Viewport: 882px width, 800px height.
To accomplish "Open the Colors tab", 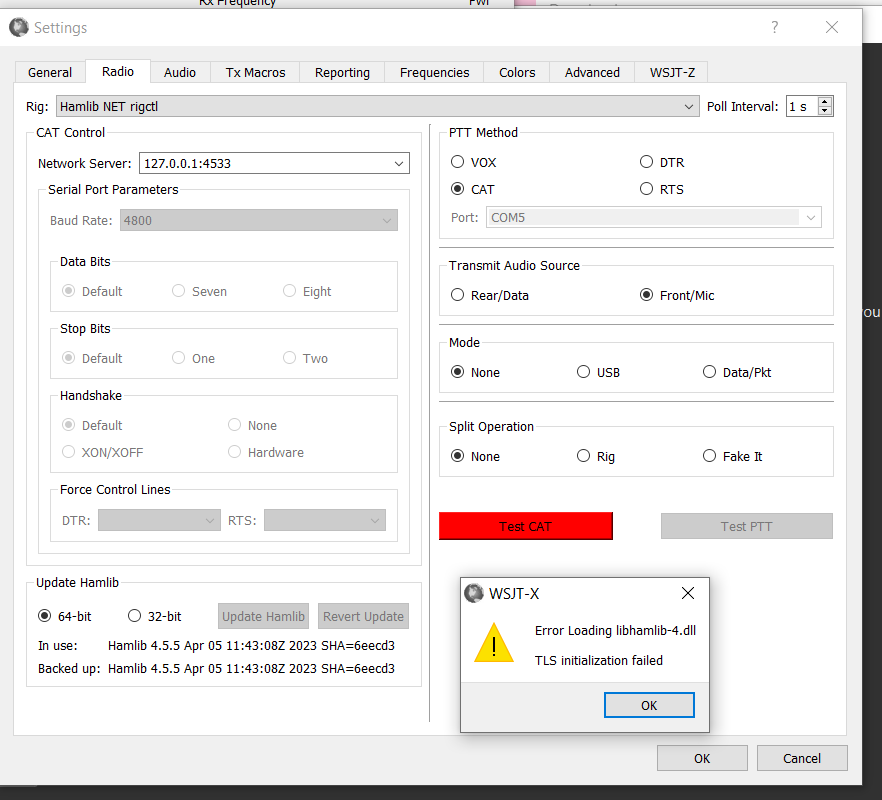I will click(x=517, y=73).
